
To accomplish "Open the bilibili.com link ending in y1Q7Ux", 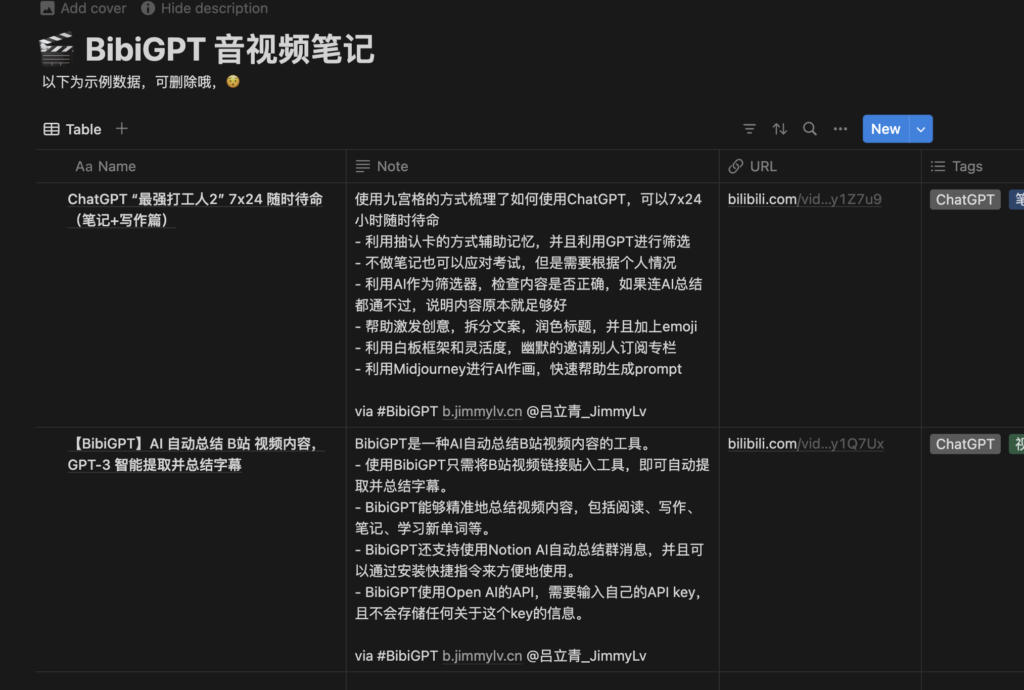I will click(x=805, y=444).
